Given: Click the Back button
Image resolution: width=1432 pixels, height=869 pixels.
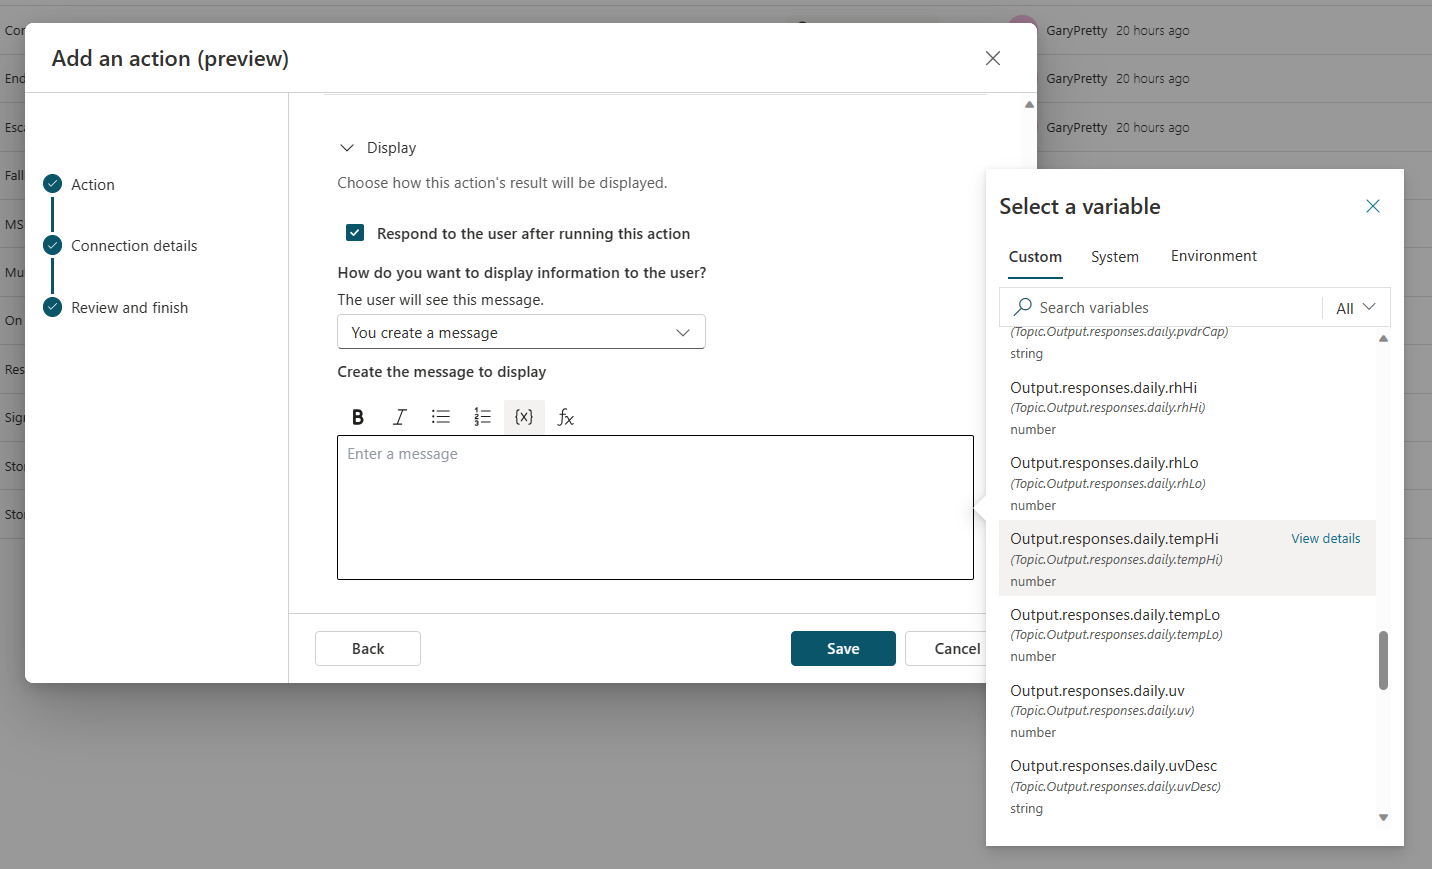Looking at the screenshot, I should pyautogui.click(x=368, y=648).
